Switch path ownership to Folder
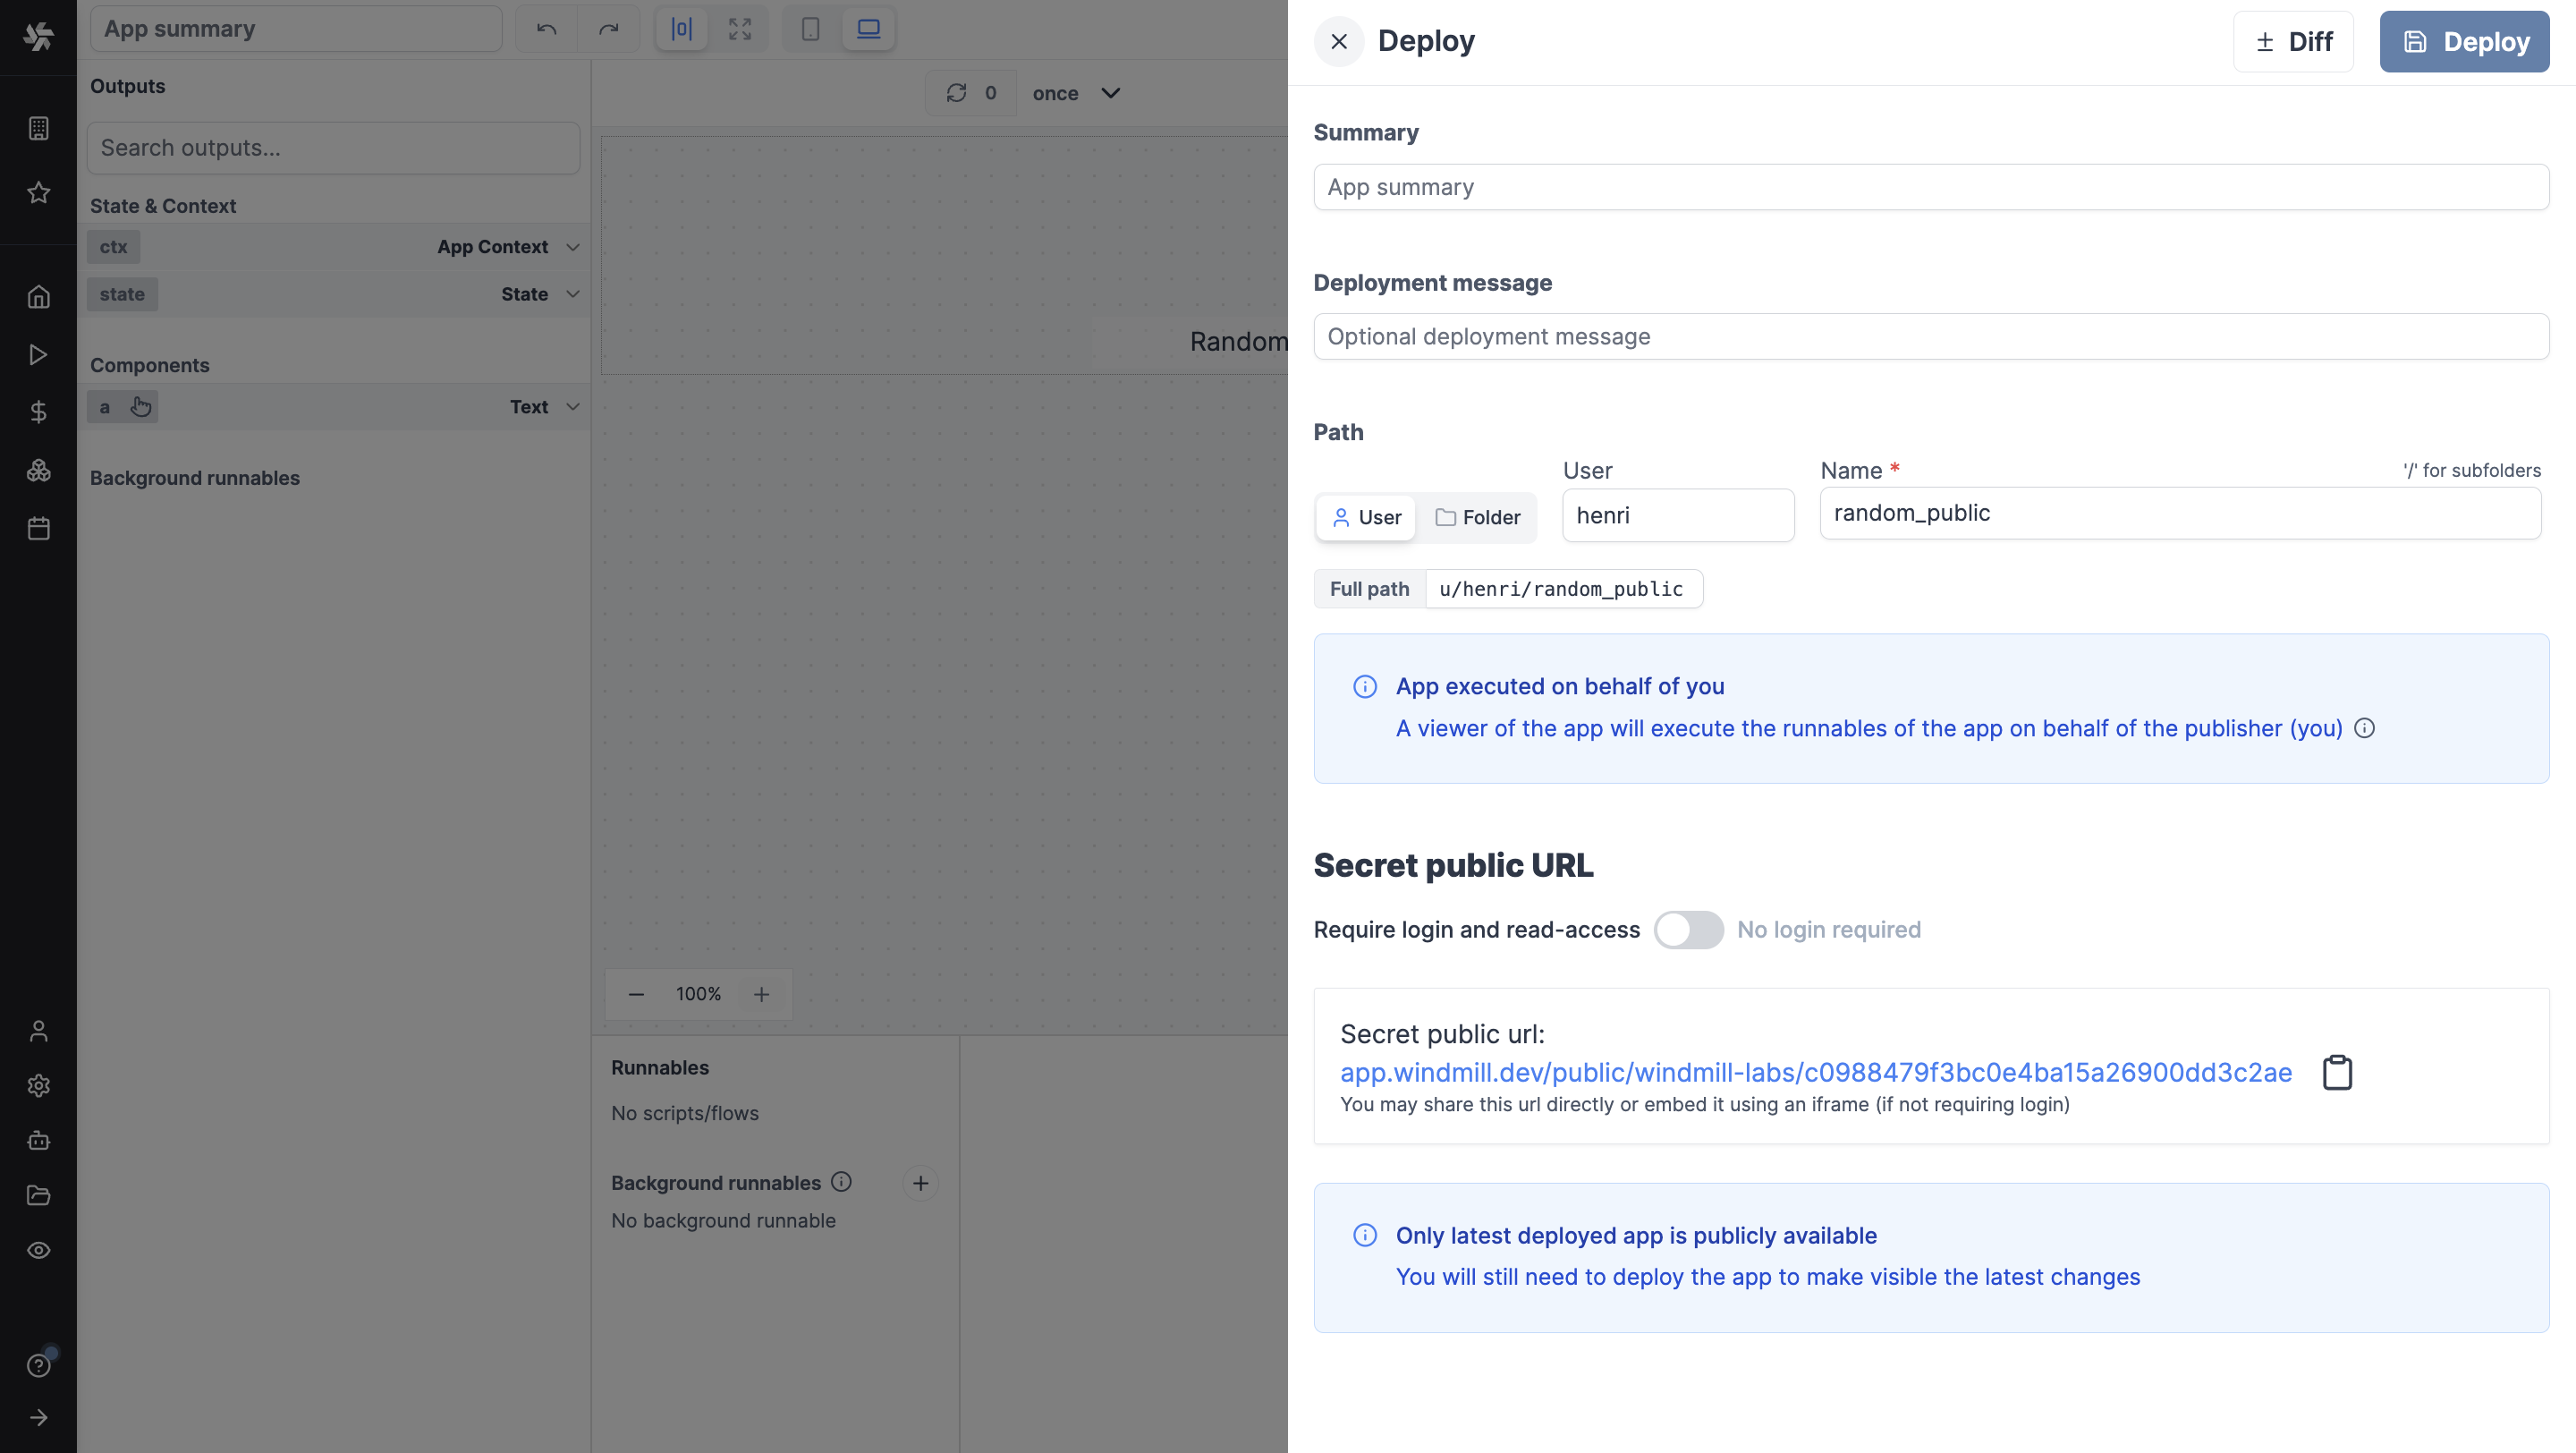The image size is (2576, 1453). [x=1478, y=517]
